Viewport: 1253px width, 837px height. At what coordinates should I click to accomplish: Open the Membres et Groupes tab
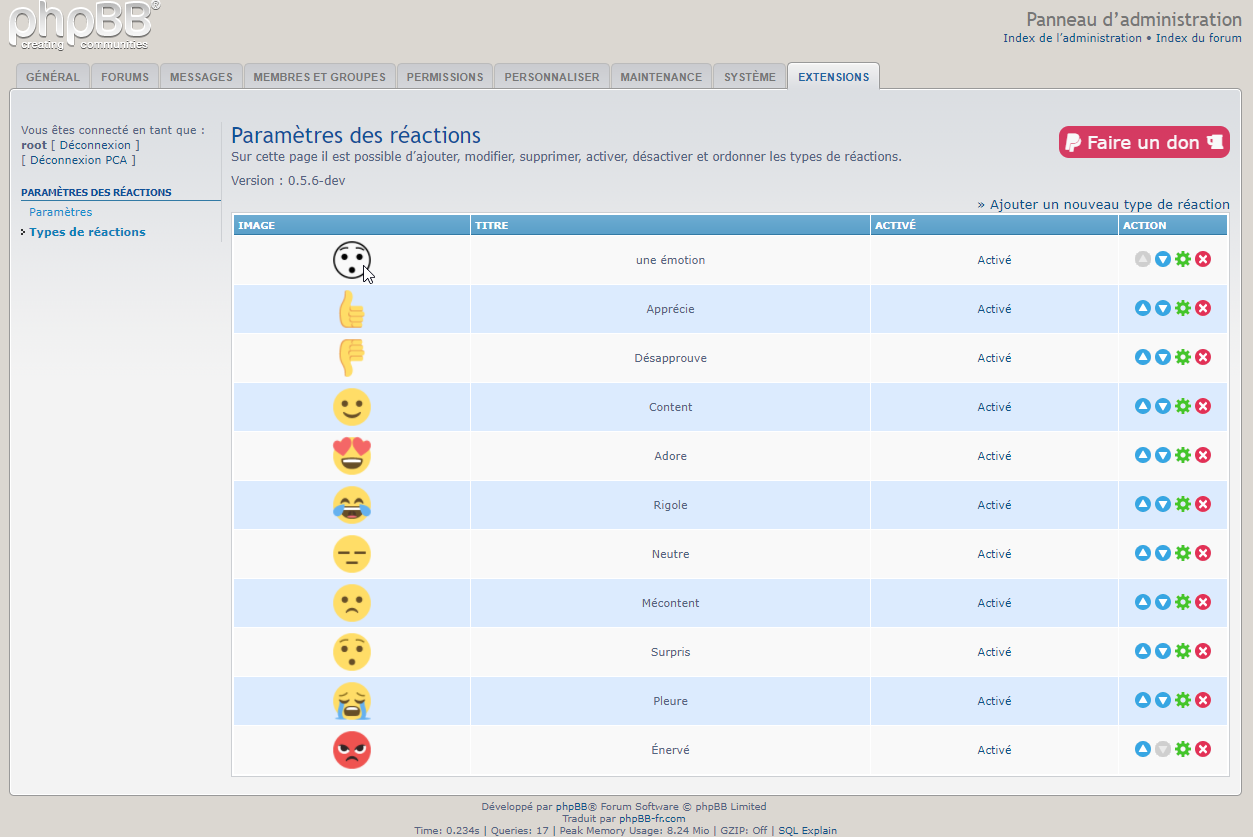(x=319, y=77)
